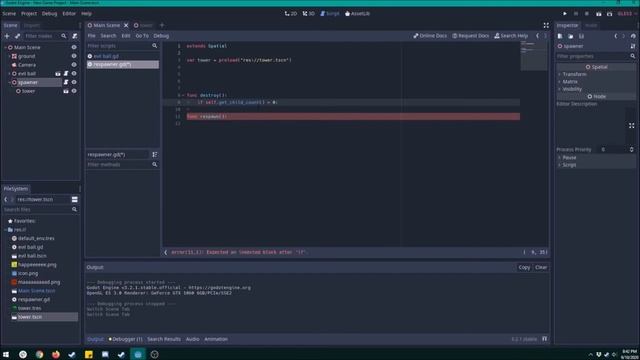Clear the Output log
The width and height of the screenshot is (640, 360).
click(541, 267)
